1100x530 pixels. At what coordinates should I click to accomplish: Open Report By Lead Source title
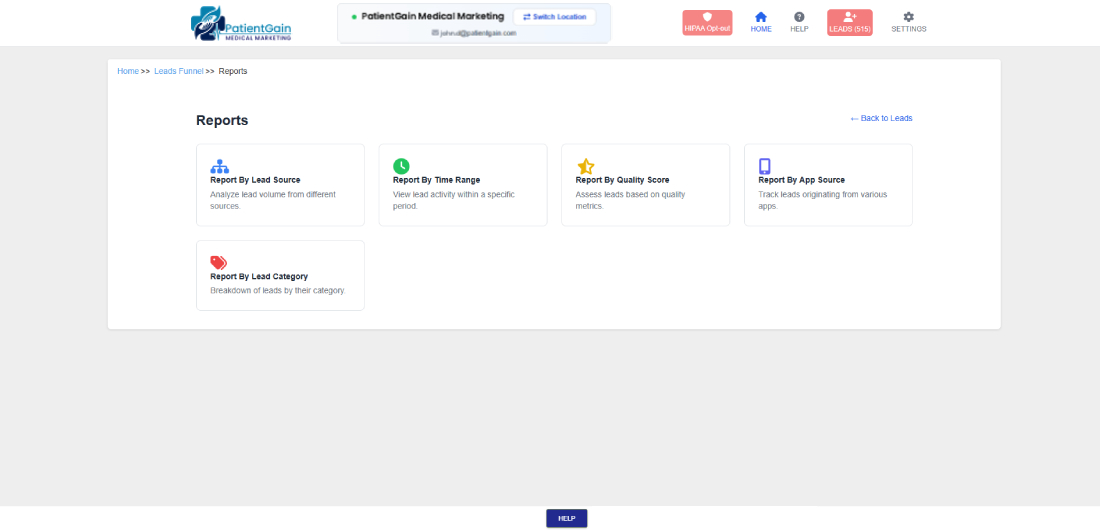tap(255, 180)
